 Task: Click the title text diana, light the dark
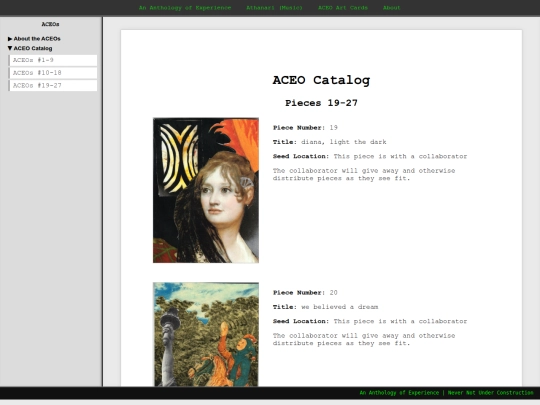[344, 142]
